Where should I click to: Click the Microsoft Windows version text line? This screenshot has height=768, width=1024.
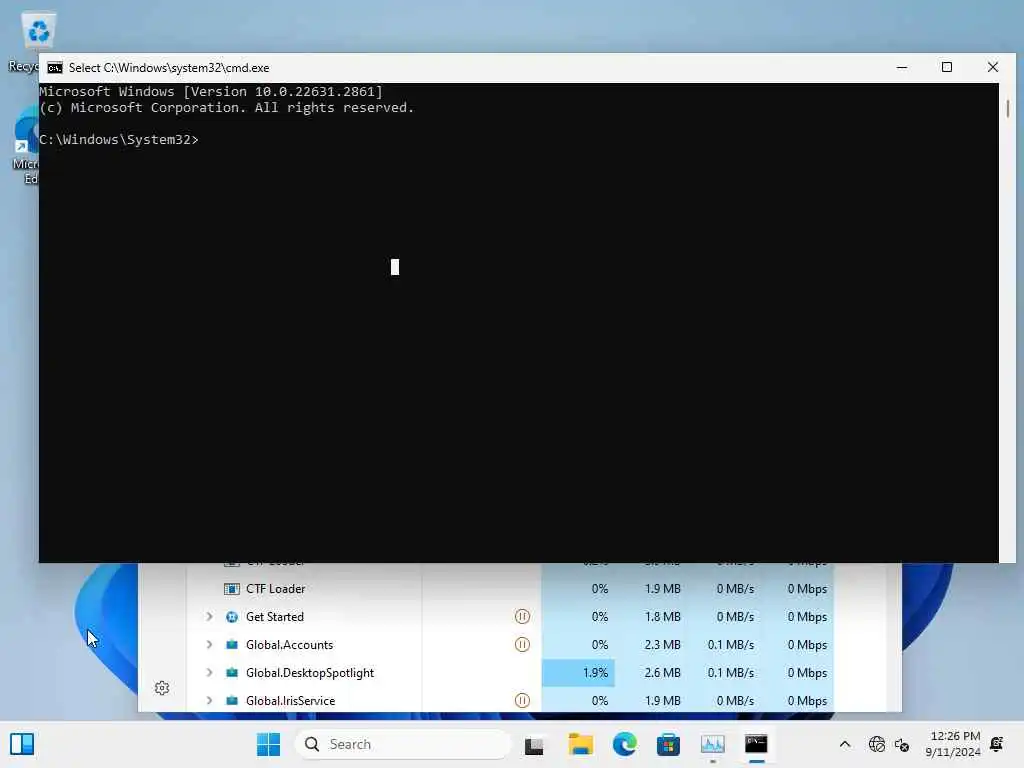211,91
